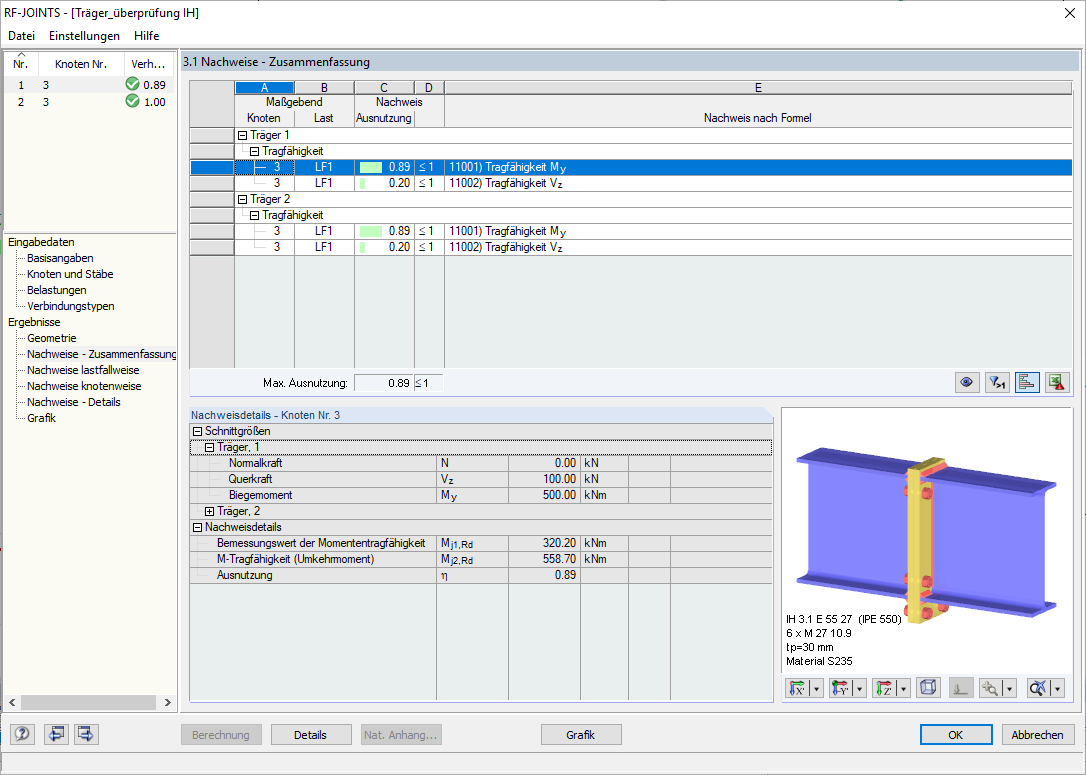Cancel zoom mode with crossed magnifier icon
This screenshot has height=775, width=1086.
pos(1038,688)
